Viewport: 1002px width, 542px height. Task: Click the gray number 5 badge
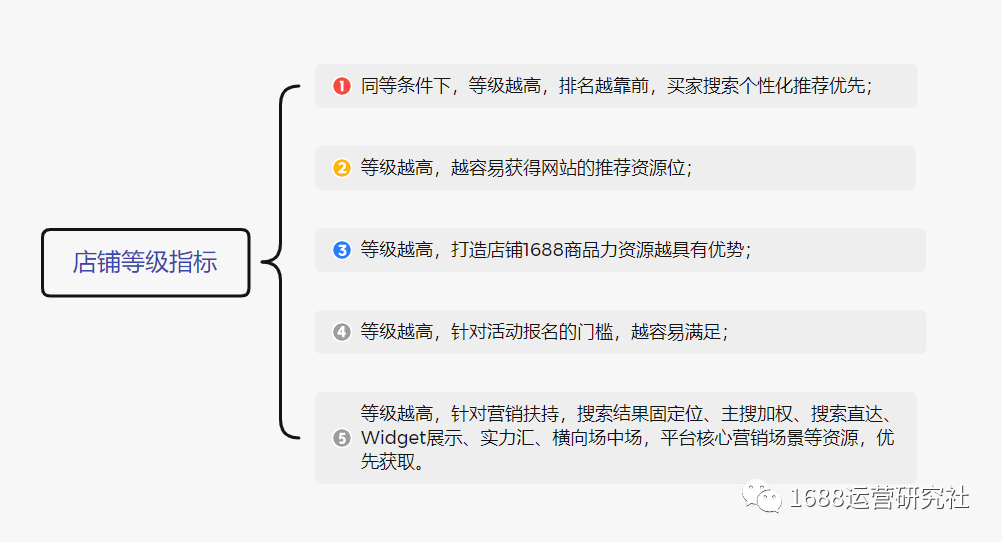coord(342,438)
